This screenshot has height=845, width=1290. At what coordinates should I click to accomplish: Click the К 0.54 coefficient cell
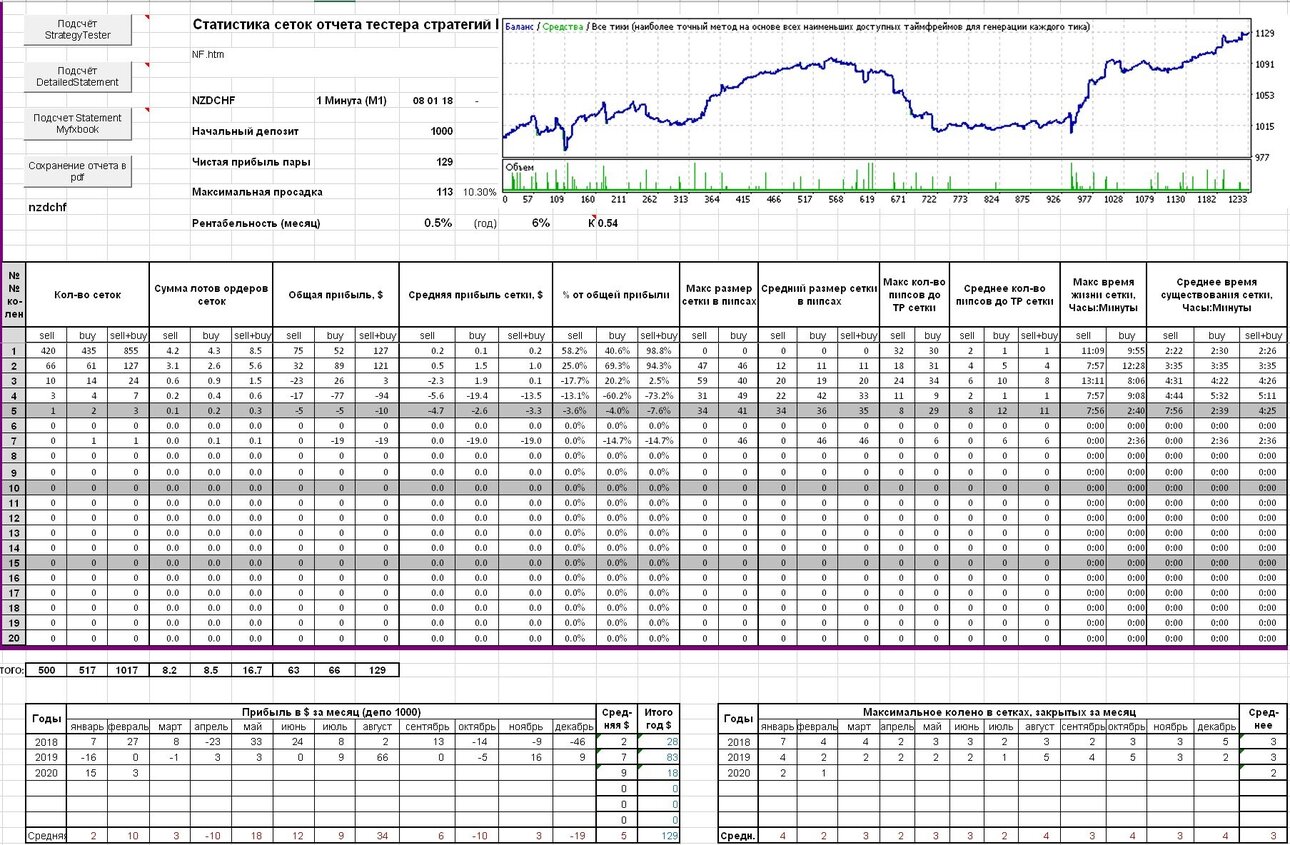pyautogui.click(x=603, y=223)
